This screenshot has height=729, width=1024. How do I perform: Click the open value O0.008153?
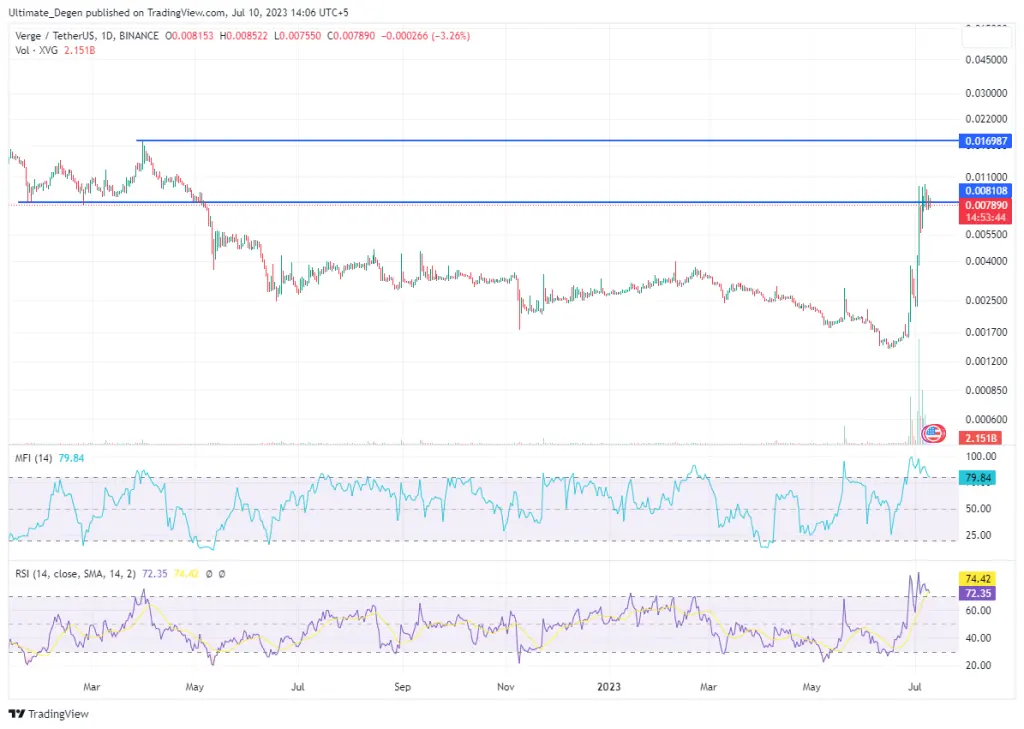[x=189, y=35]
